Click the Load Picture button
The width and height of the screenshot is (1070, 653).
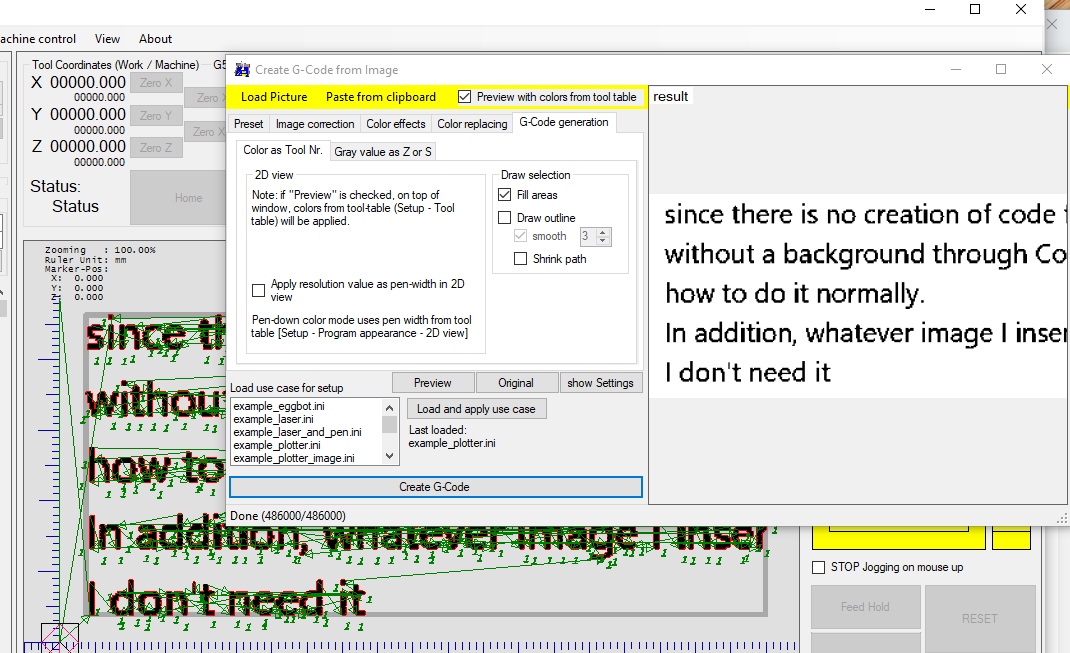pyautogui.click(x=273, y=97)
